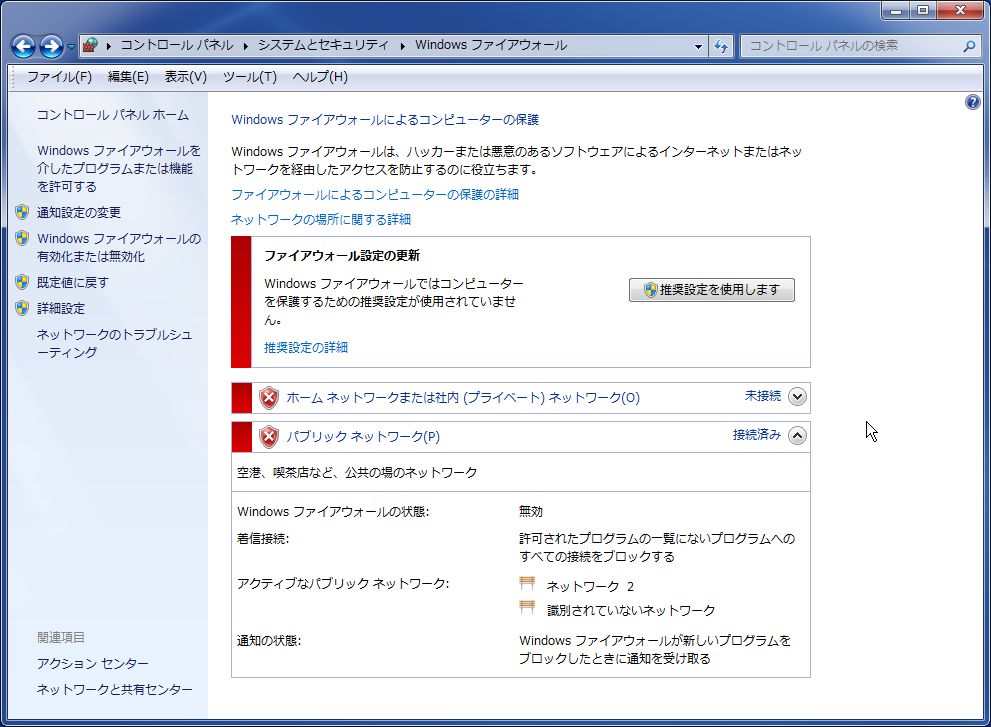Maximize the window

pyautogui.click(x=923, y=10)
